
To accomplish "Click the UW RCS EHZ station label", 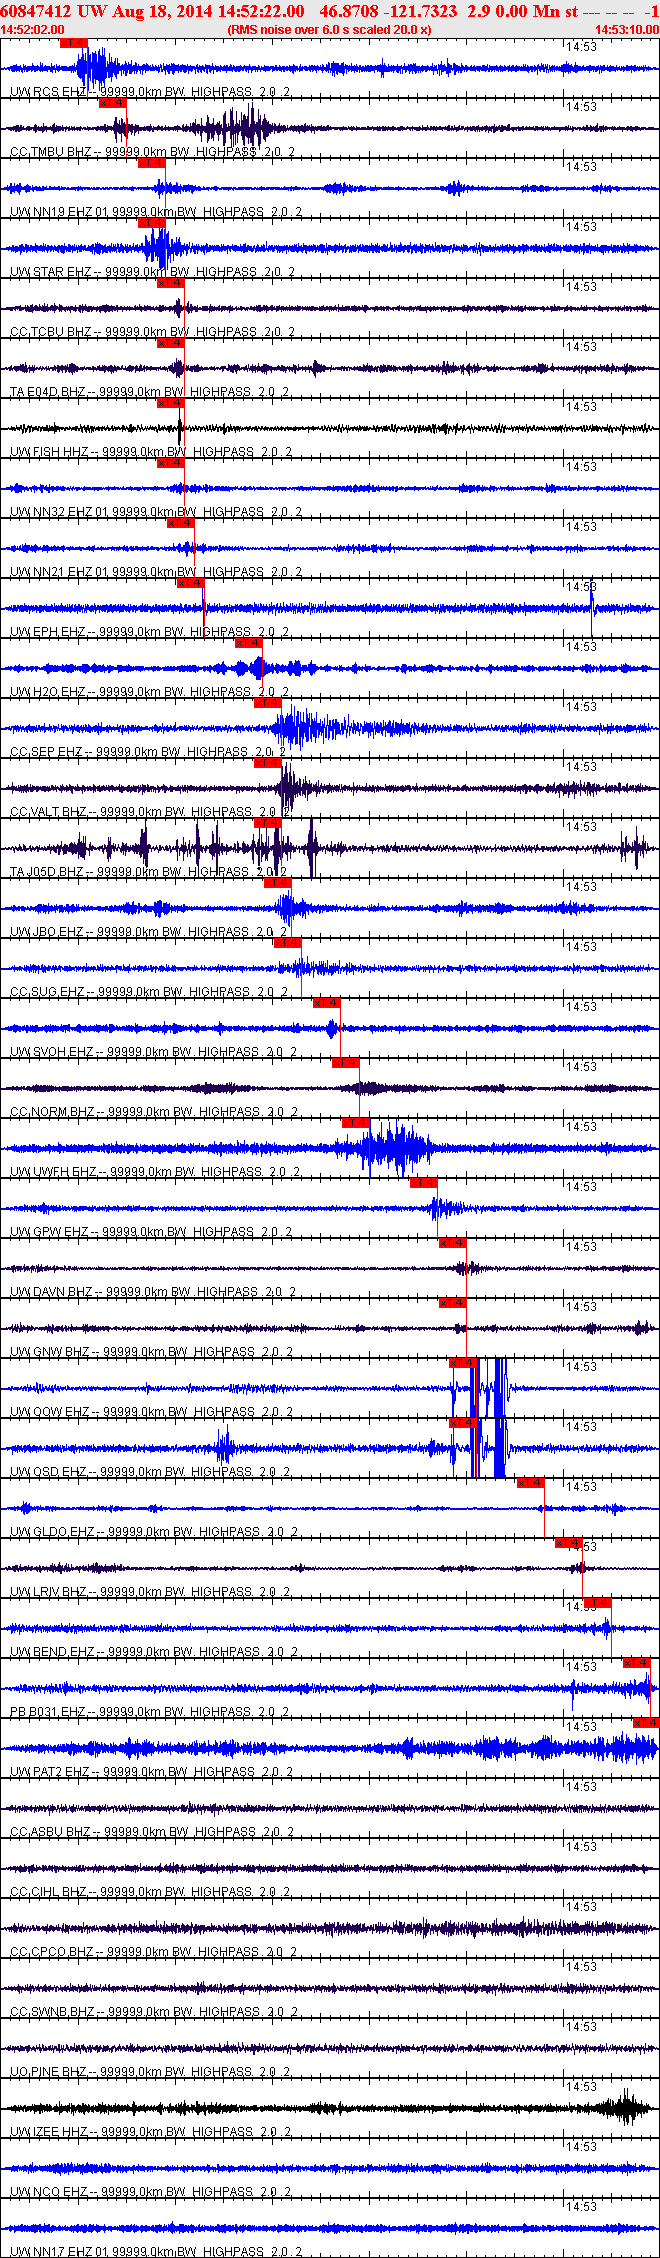I will coord(48,92).
